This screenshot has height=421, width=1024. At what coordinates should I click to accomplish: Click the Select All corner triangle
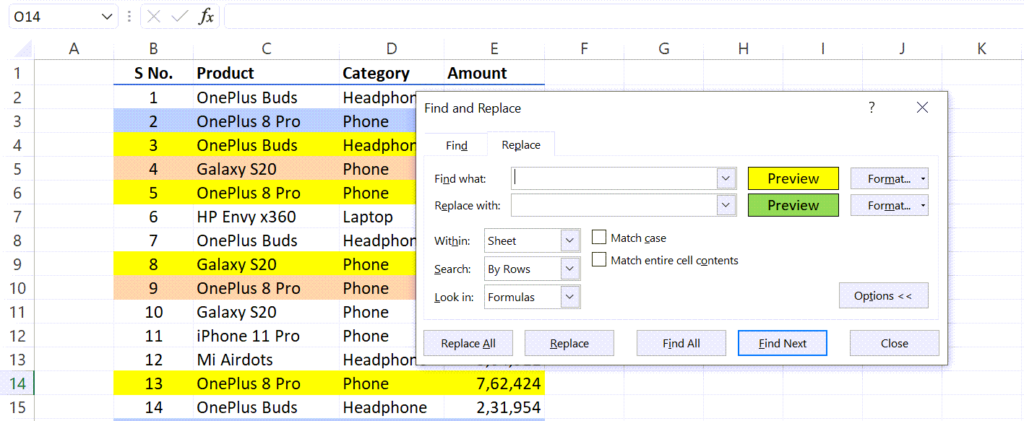24,49
